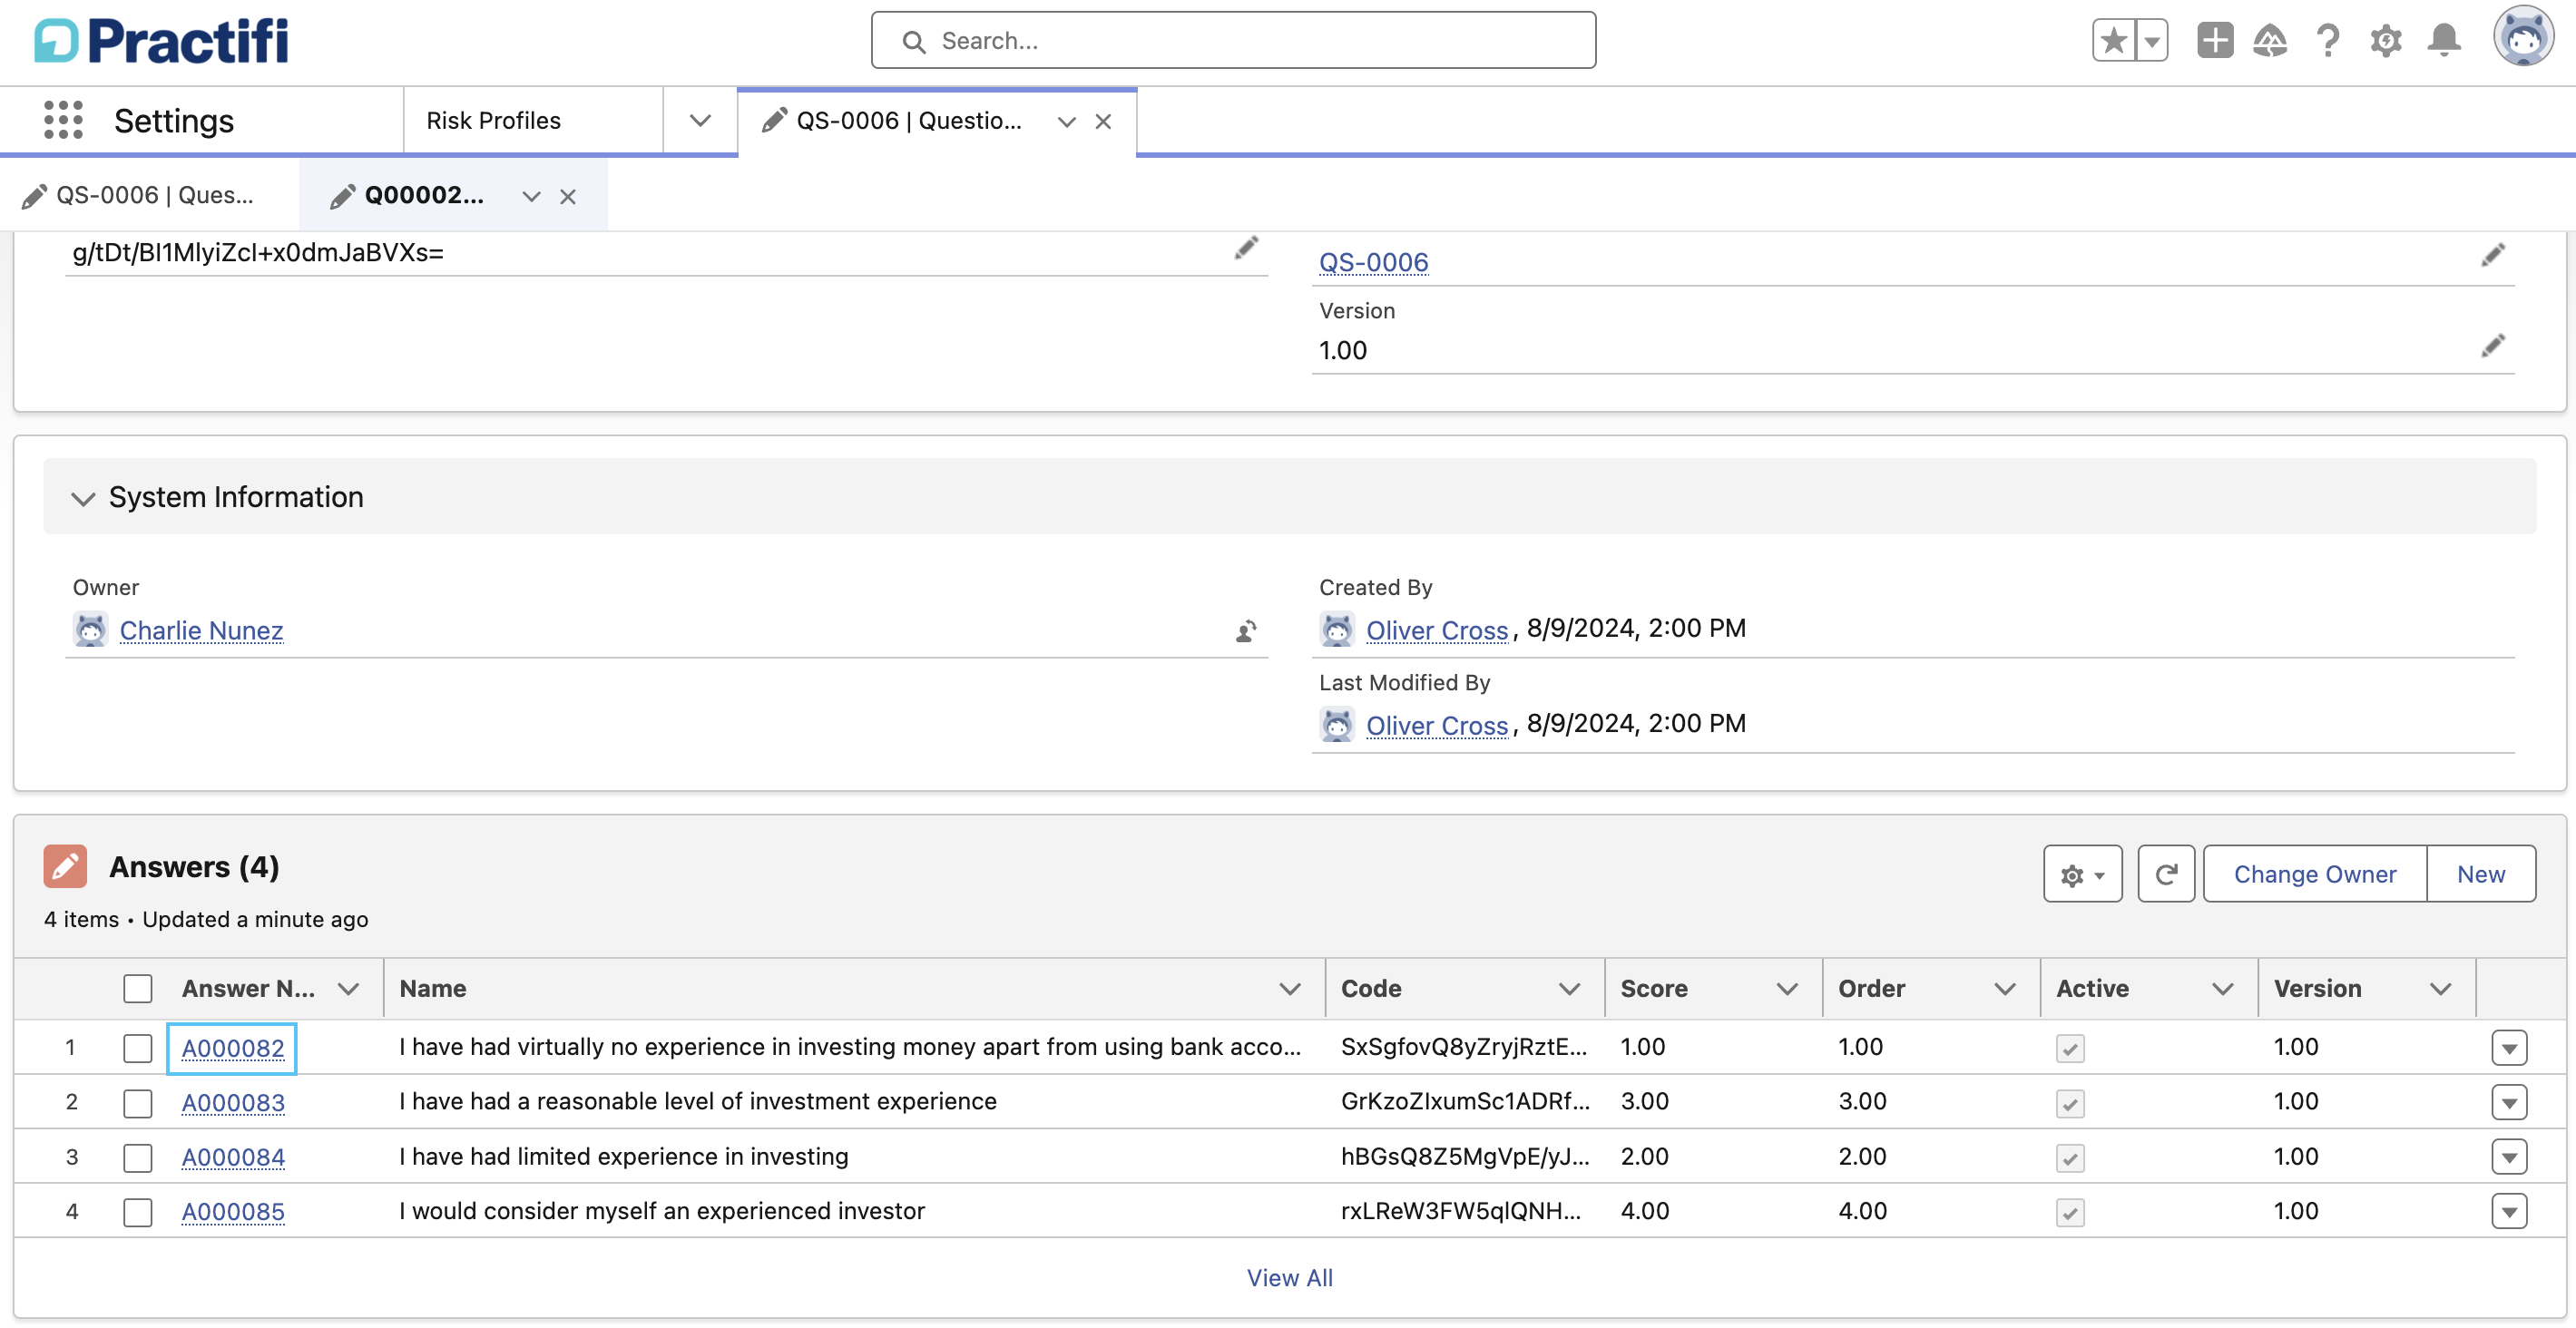
Task: Open the Version column header menu
Action: tap(2440, 989)
